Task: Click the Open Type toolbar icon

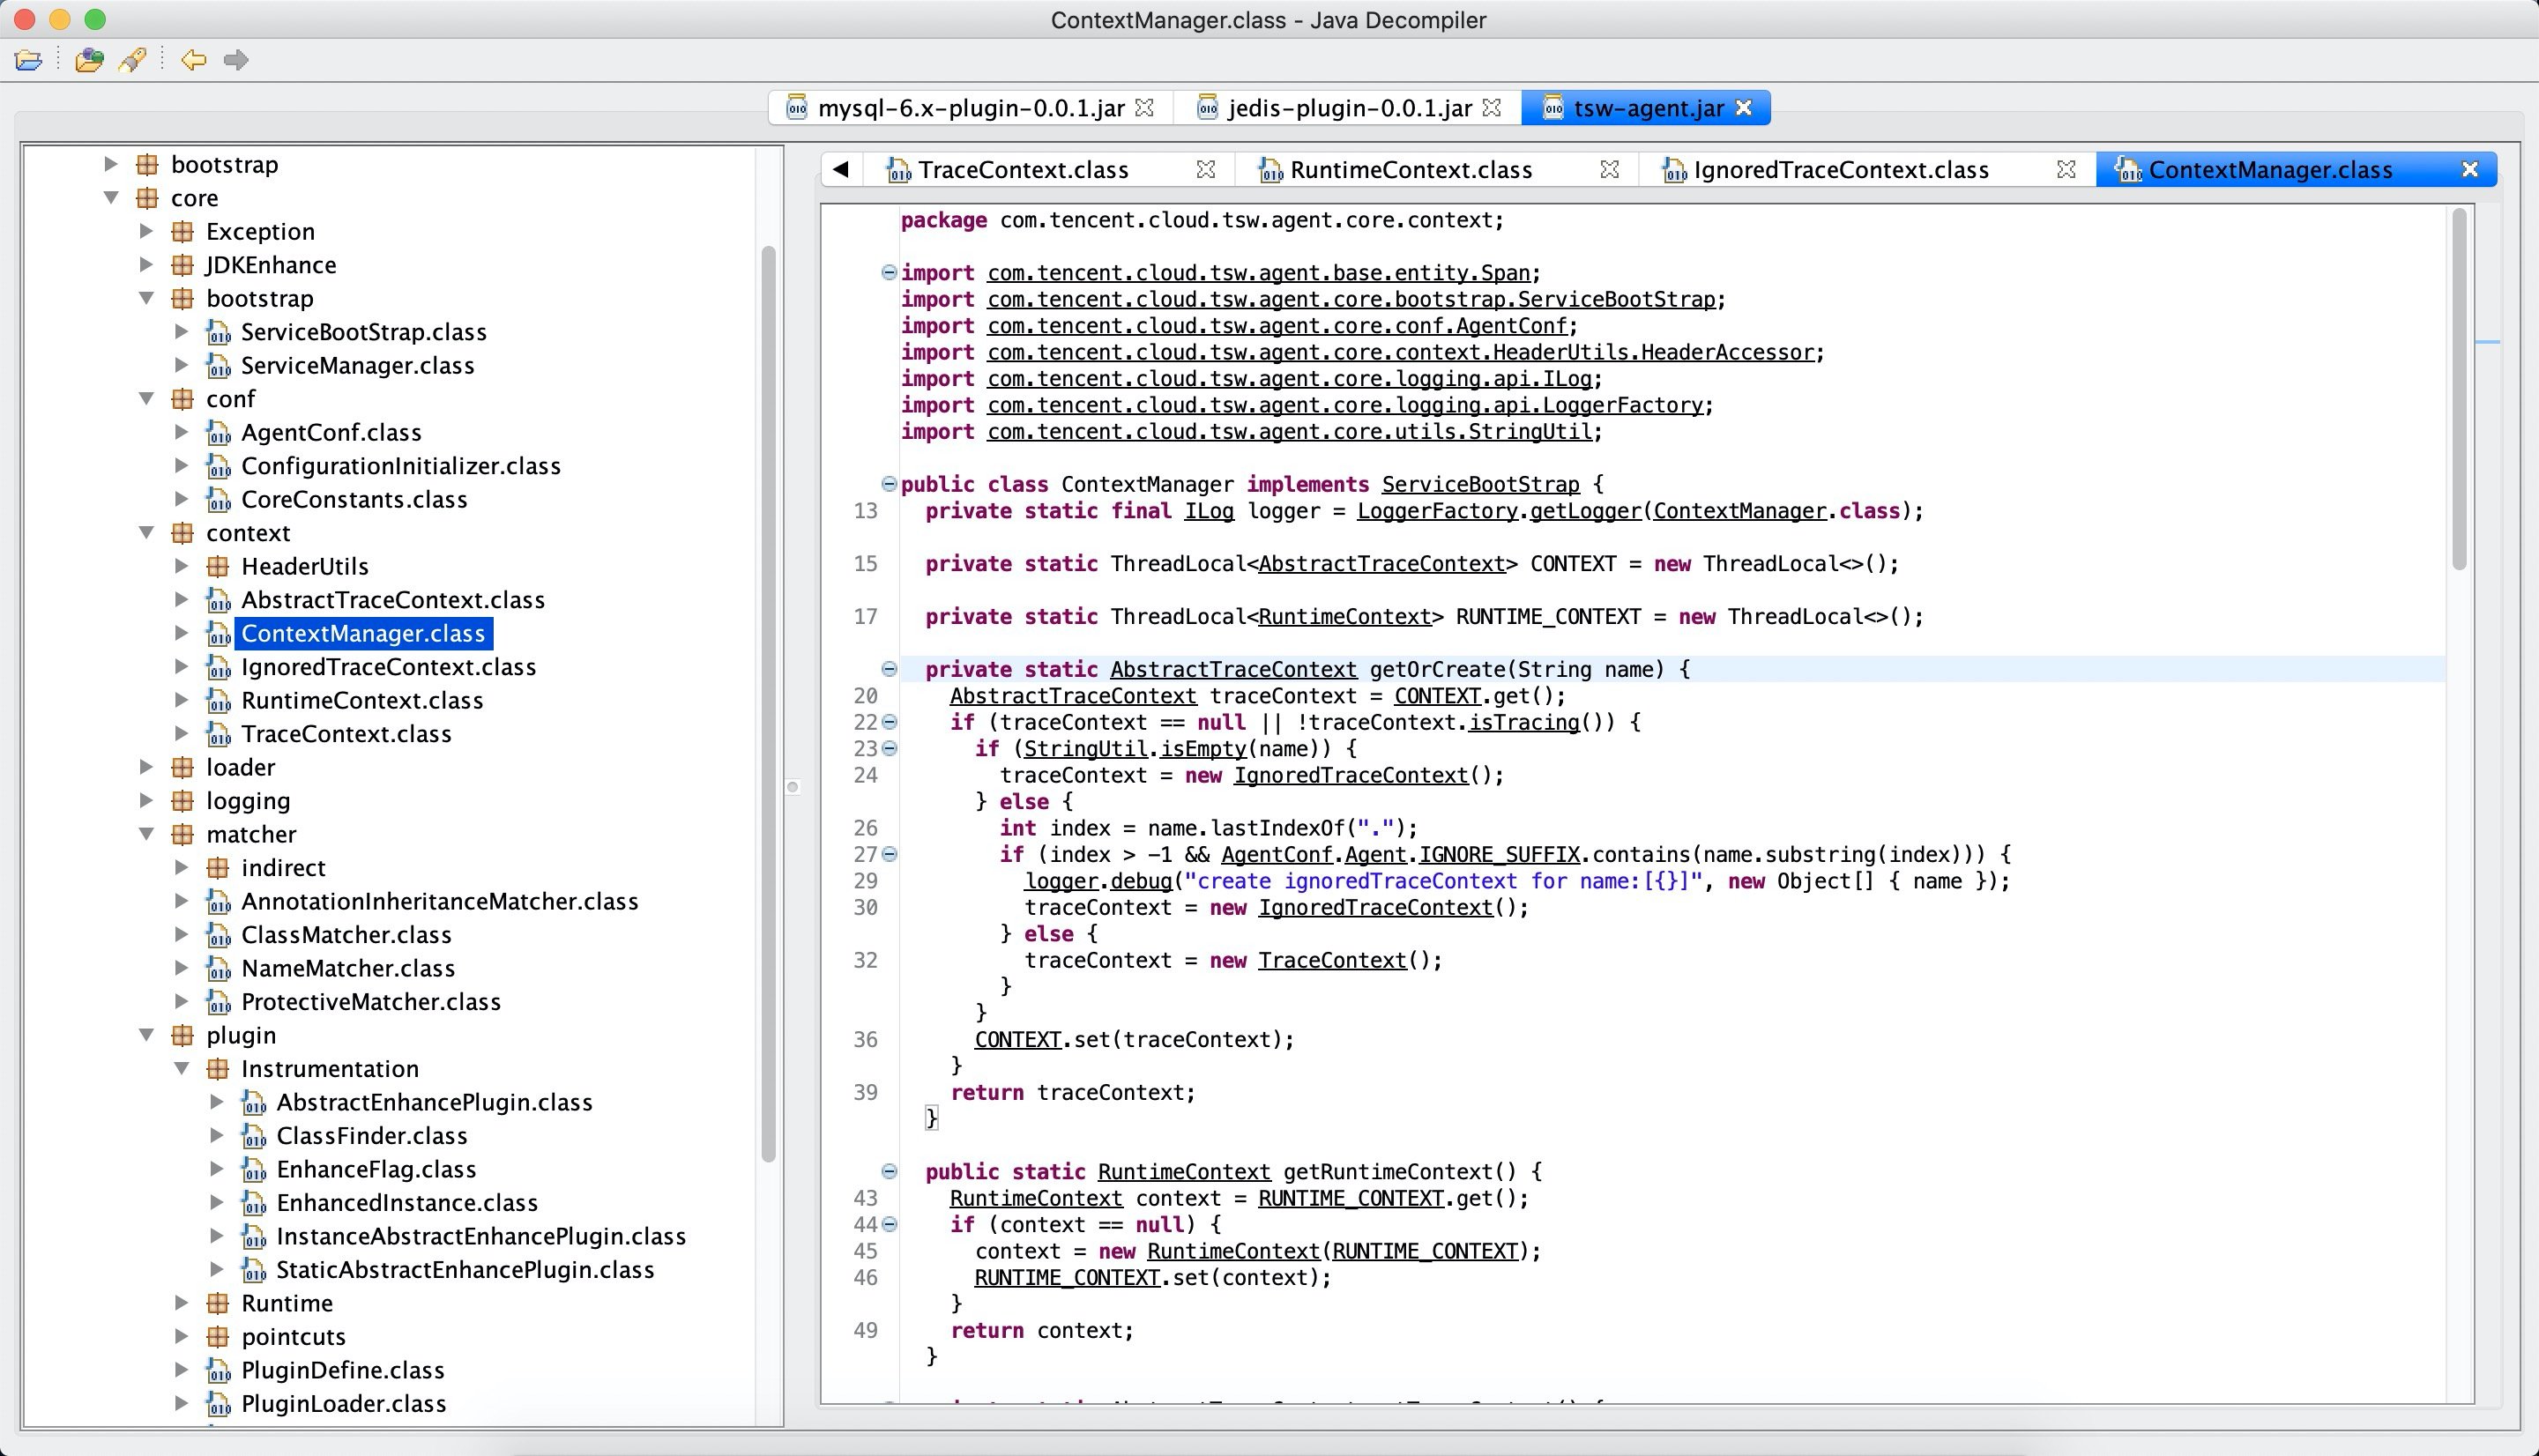Action: click(88, 60)
